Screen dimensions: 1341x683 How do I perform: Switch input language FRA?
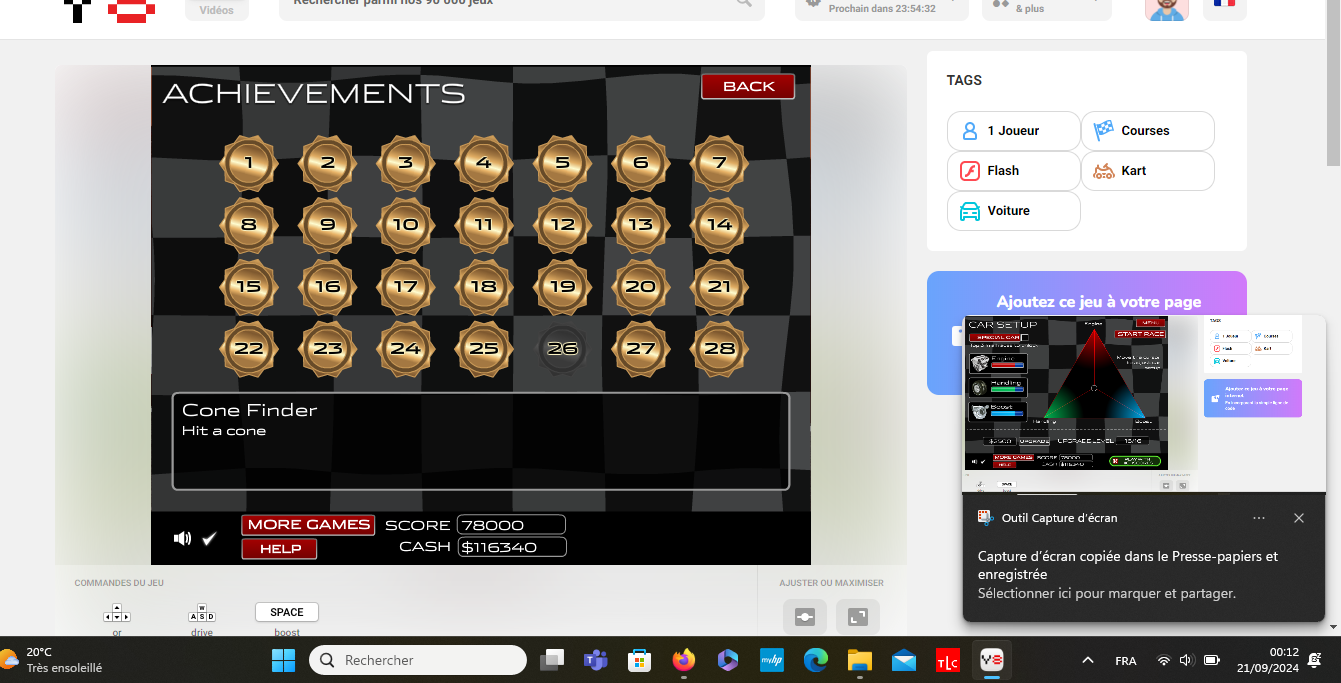coord(1125,661)
